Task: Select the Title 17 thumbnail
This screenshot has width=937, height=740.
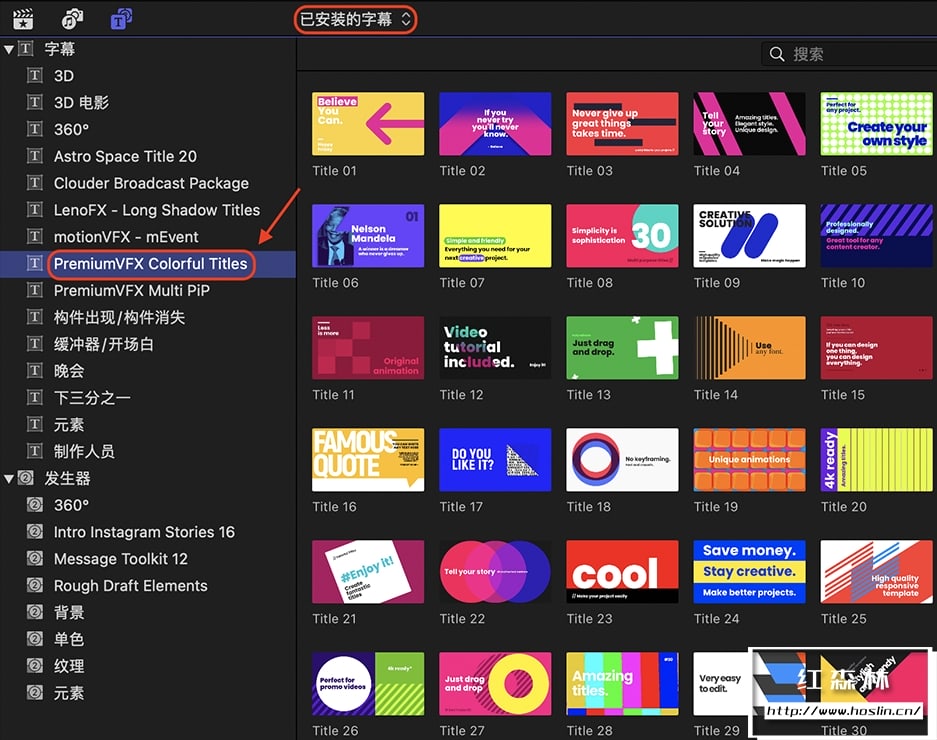Action: (x=495, y=460)
